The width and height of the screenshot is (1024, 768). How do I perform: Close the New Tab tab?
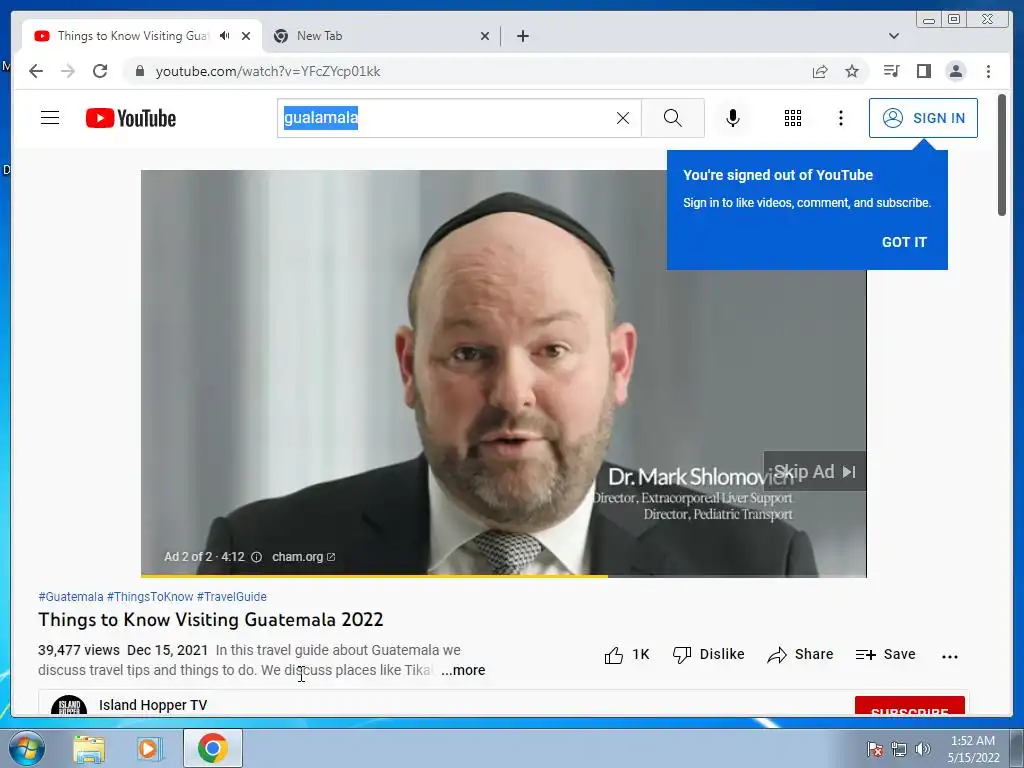(x=485, y=36)
